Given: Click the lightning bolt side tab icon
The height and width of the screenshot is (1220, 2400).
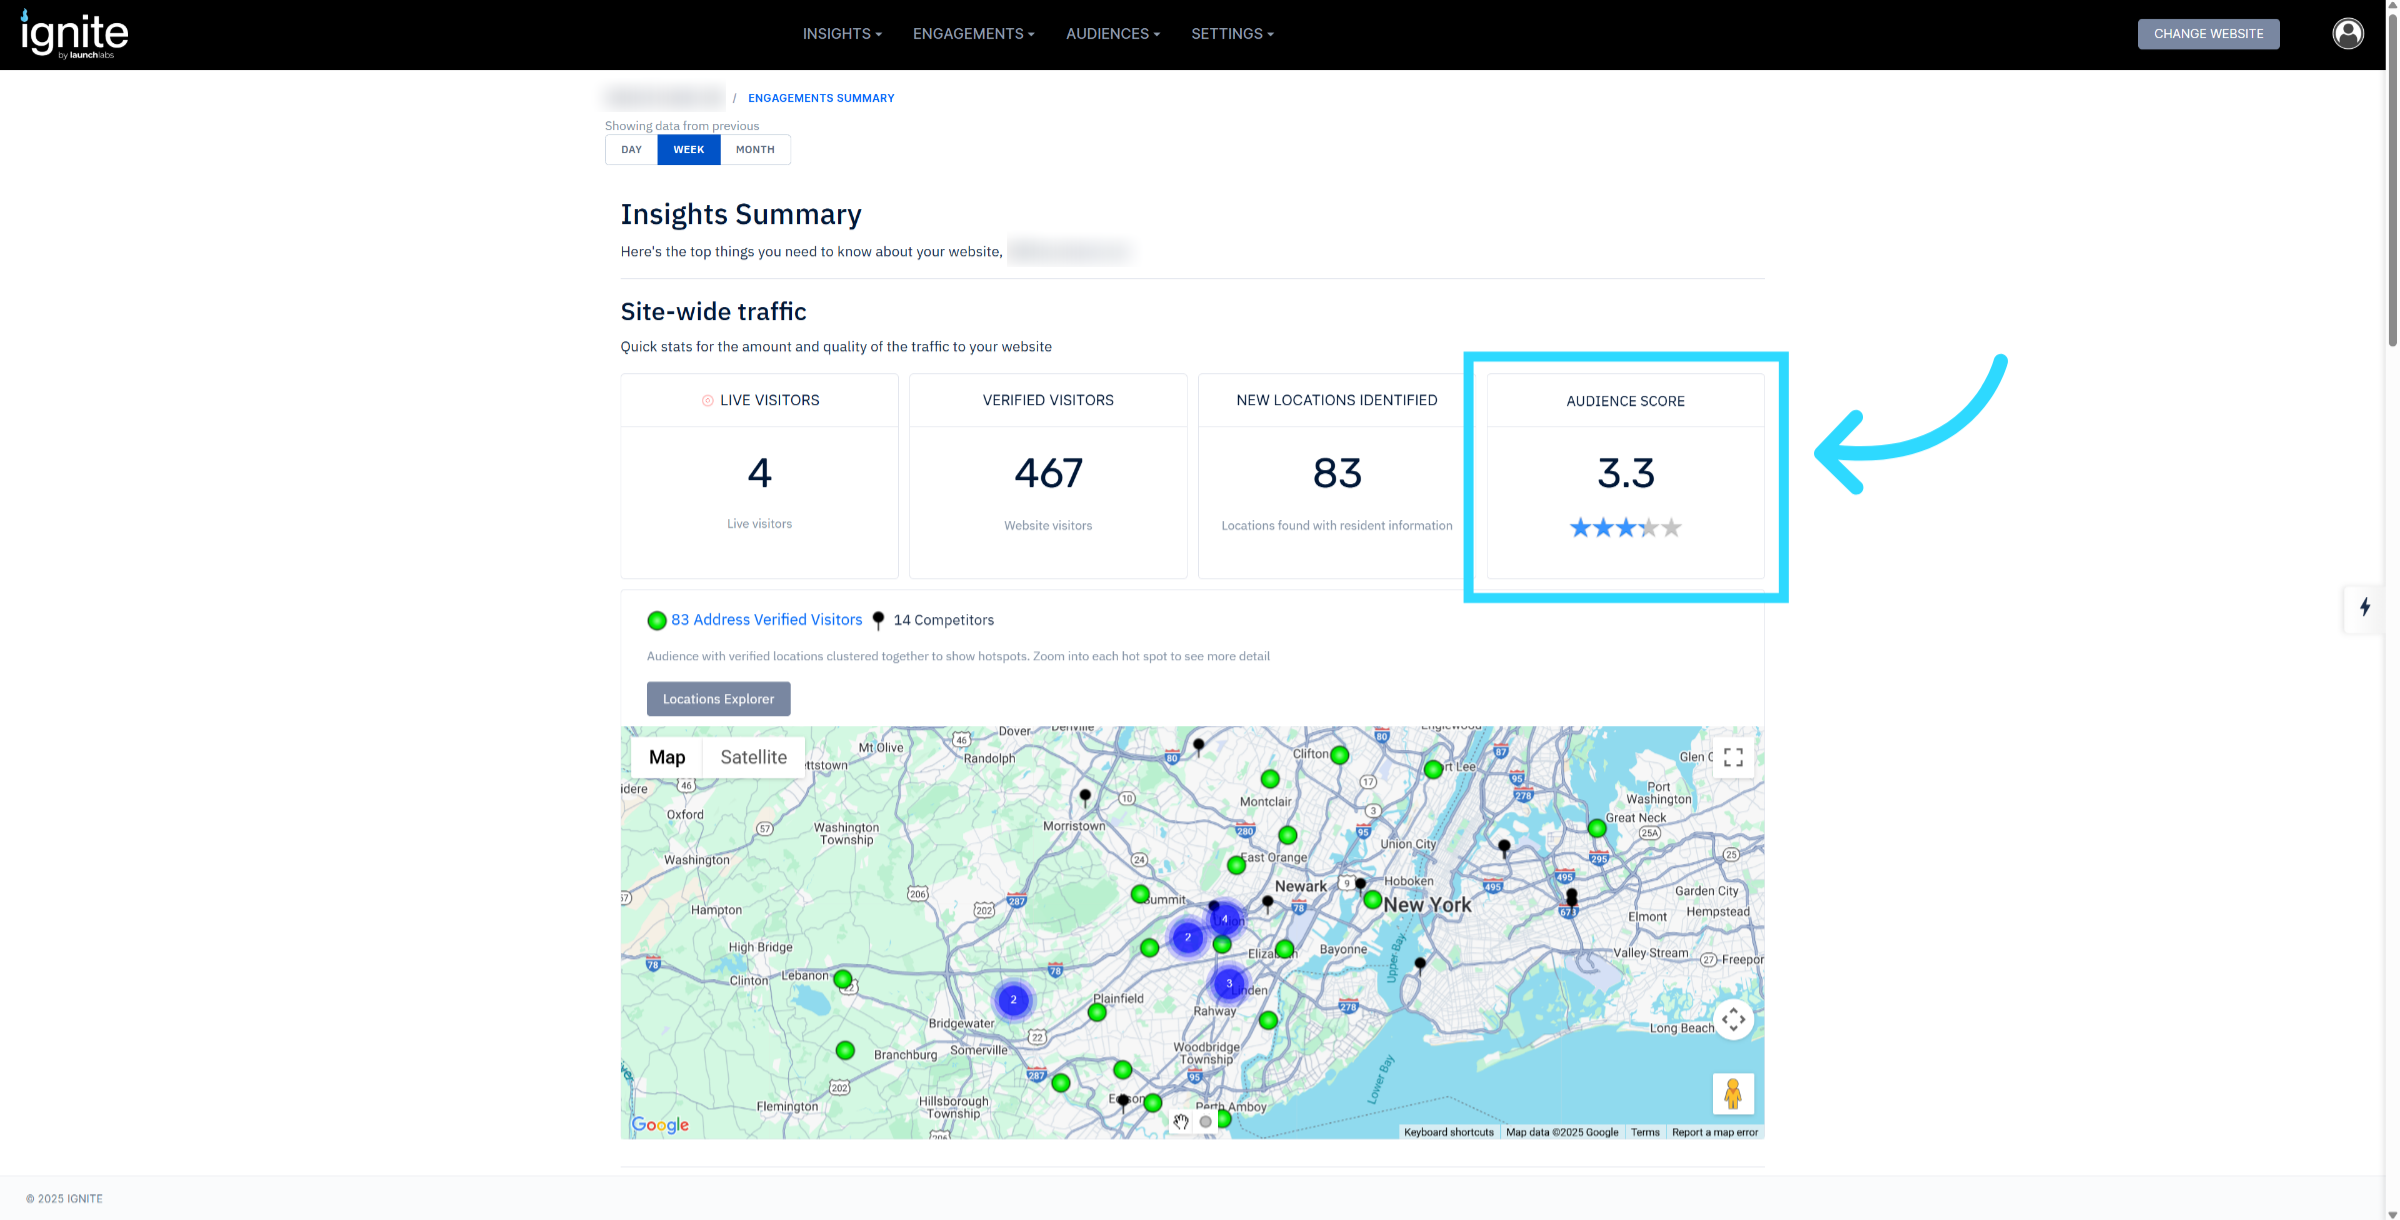Looking at the screenshot, I should click(2364, 607).
